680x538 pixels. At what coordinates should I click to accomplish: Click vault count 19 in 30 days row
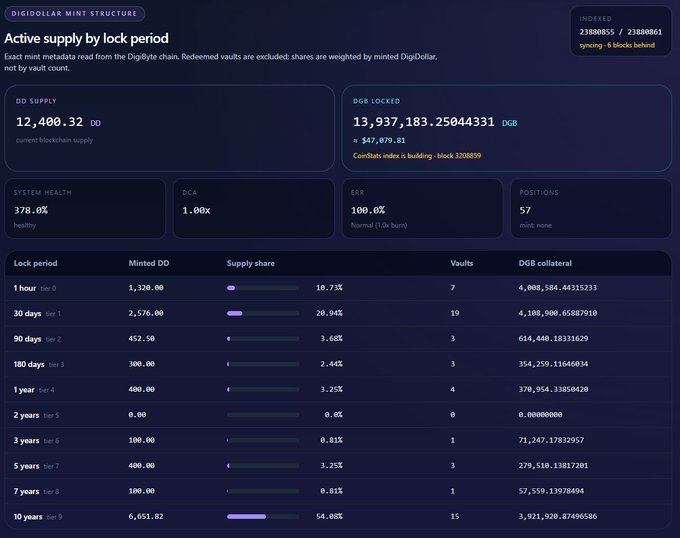click(454, 313)
